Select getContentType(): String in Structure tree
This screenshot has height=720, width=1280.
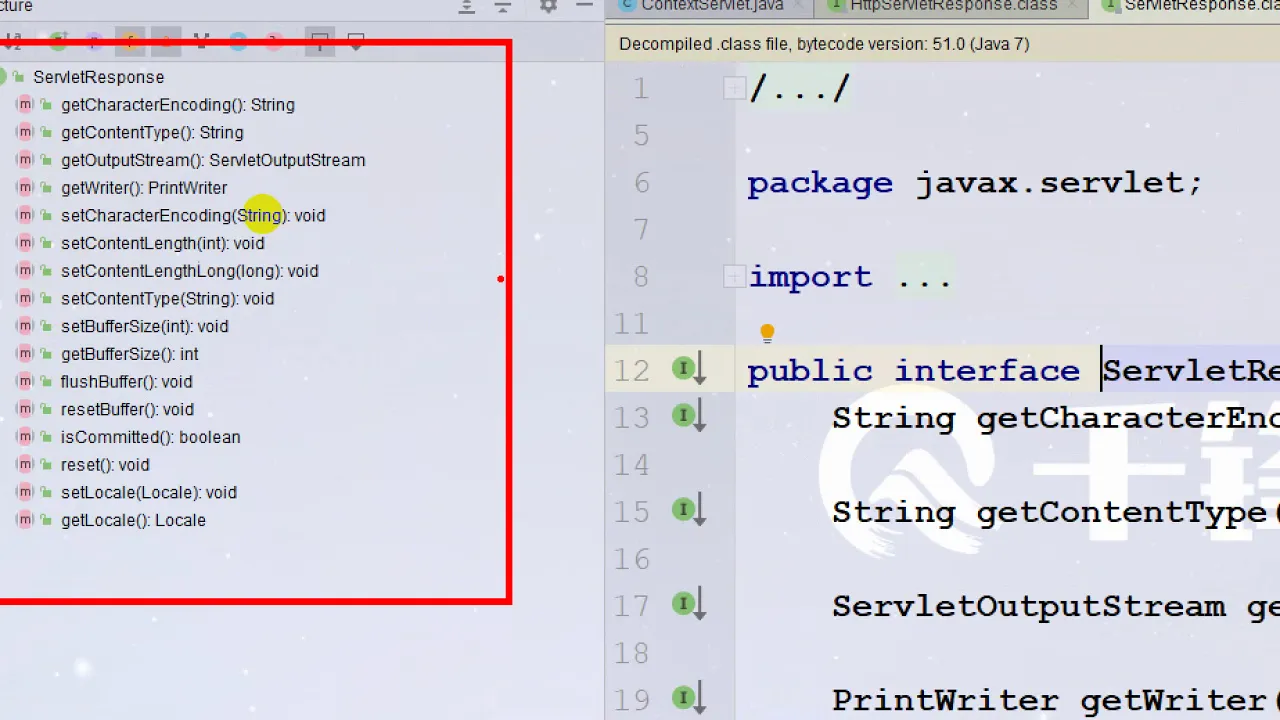click(x=152, y=132)
